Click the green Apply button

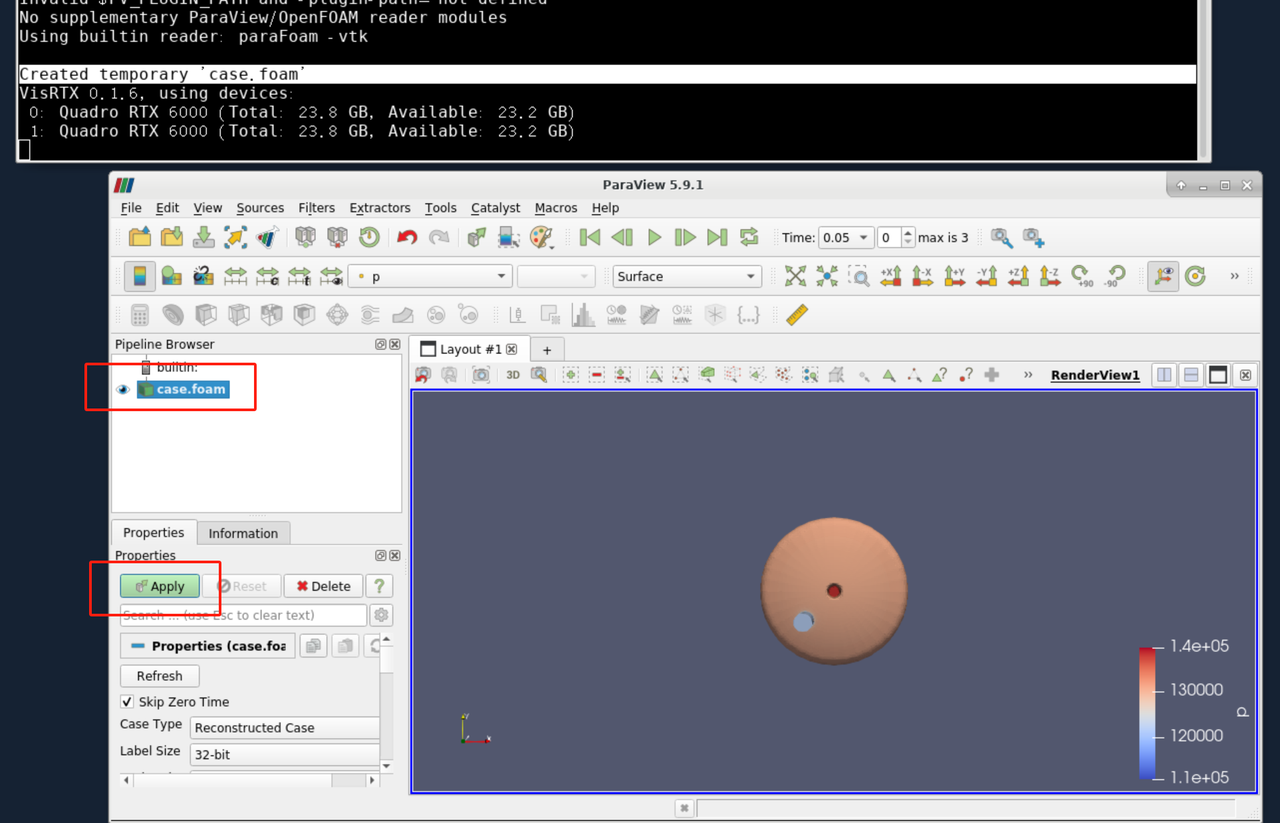pos(159,586)
